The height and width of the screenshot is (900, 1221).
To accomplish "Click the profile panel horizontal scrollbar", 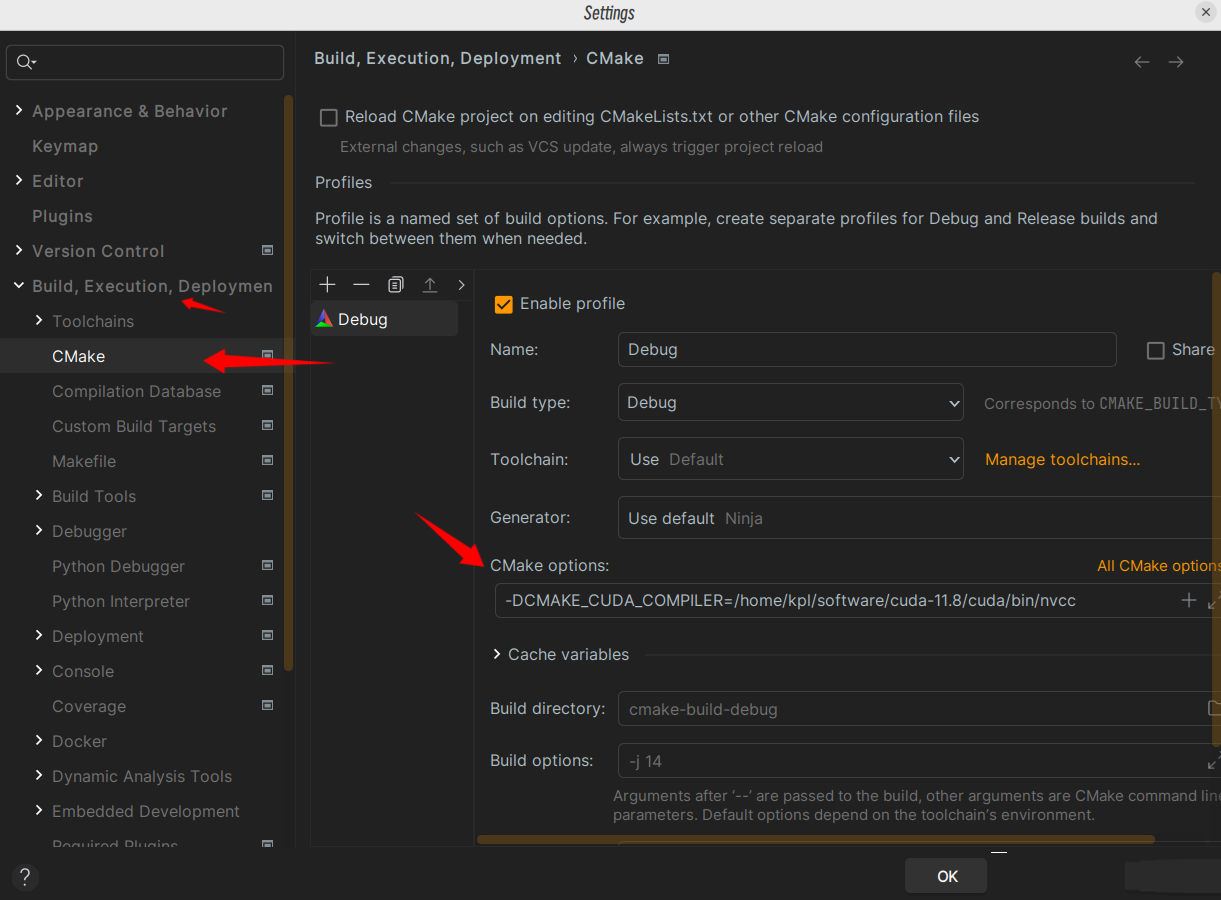I will coord(815,840).
